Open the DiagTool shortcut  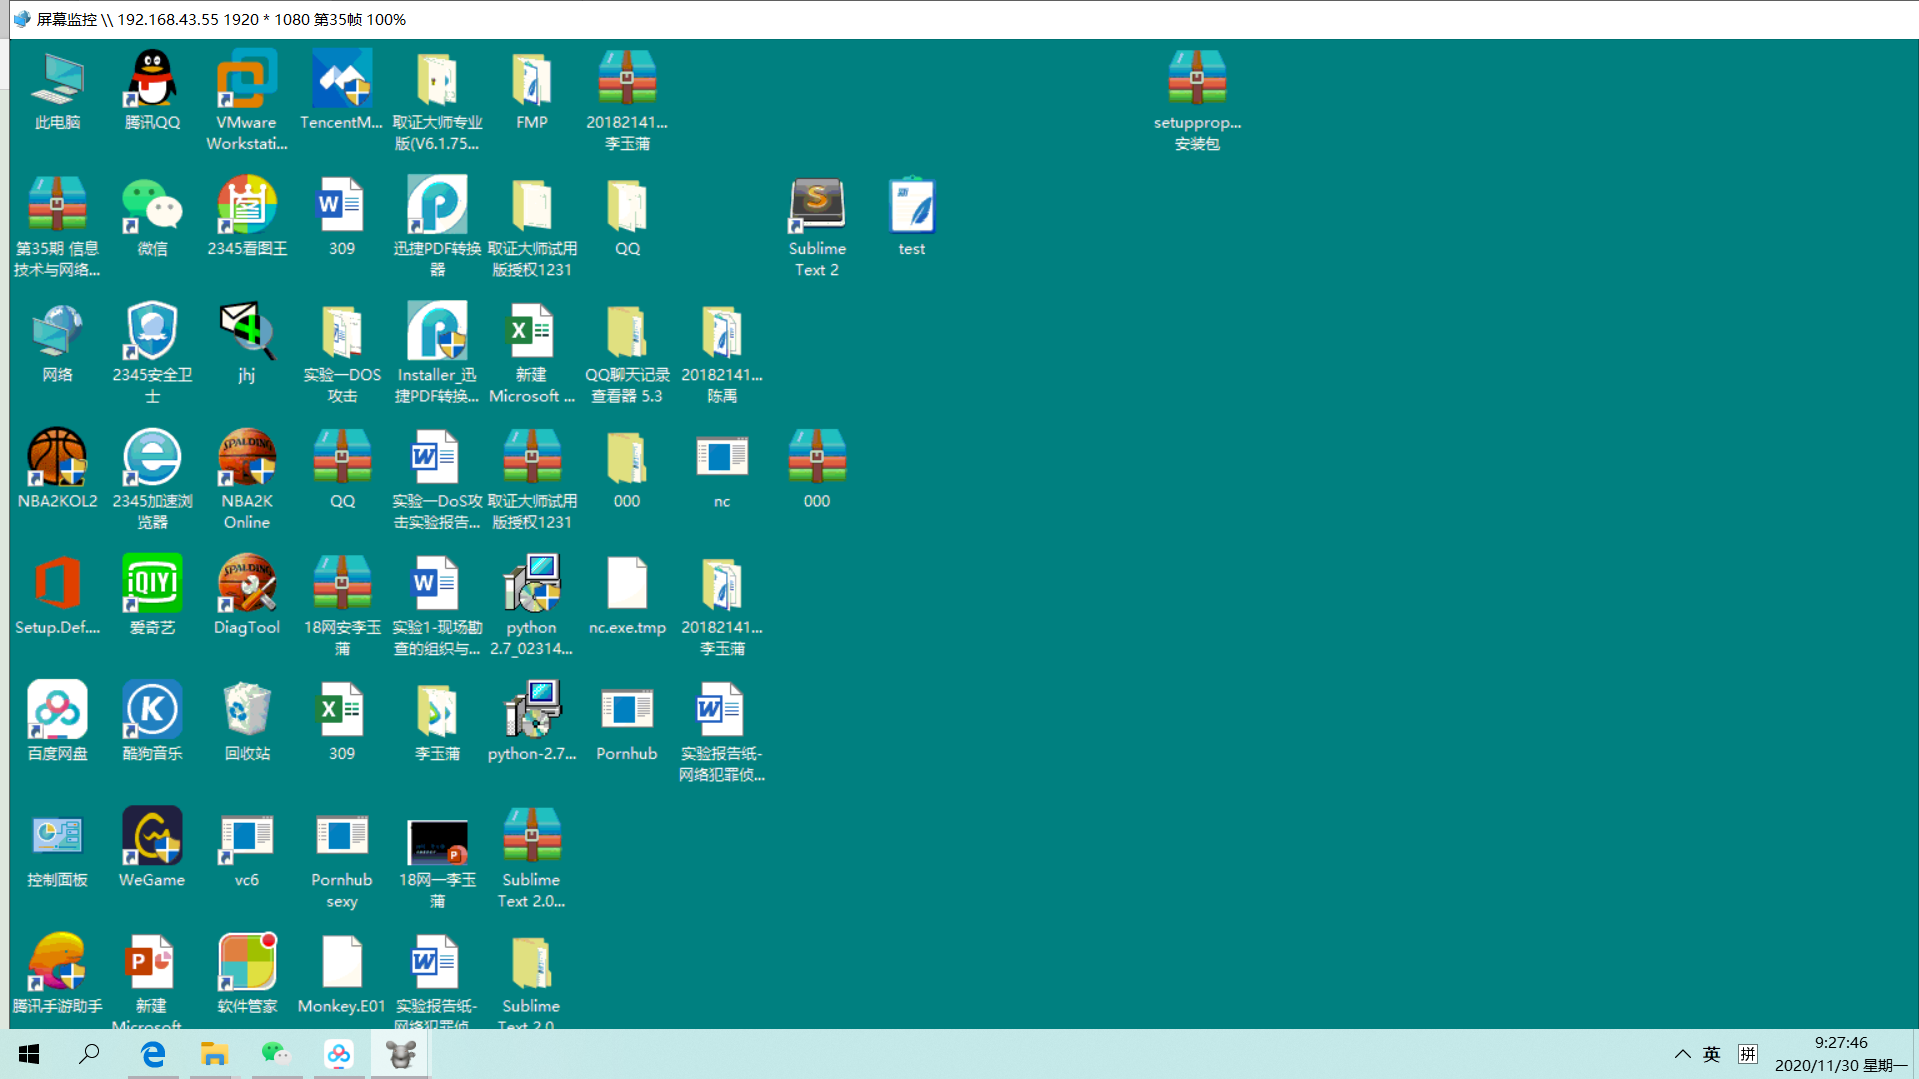tap(247, 596)
